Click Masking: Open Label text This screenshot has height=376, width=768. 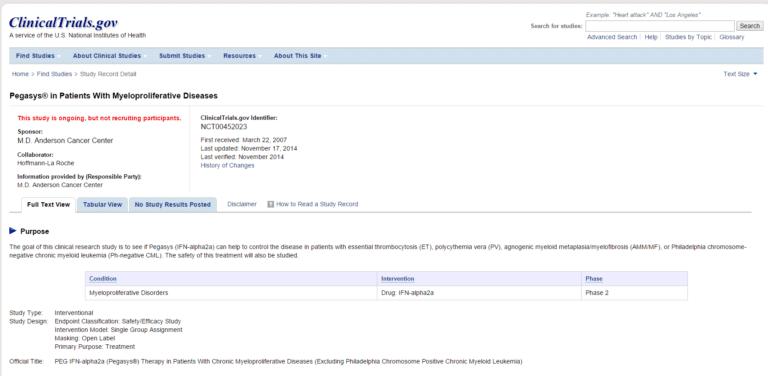pyautogui.click(x=85, y=338)
